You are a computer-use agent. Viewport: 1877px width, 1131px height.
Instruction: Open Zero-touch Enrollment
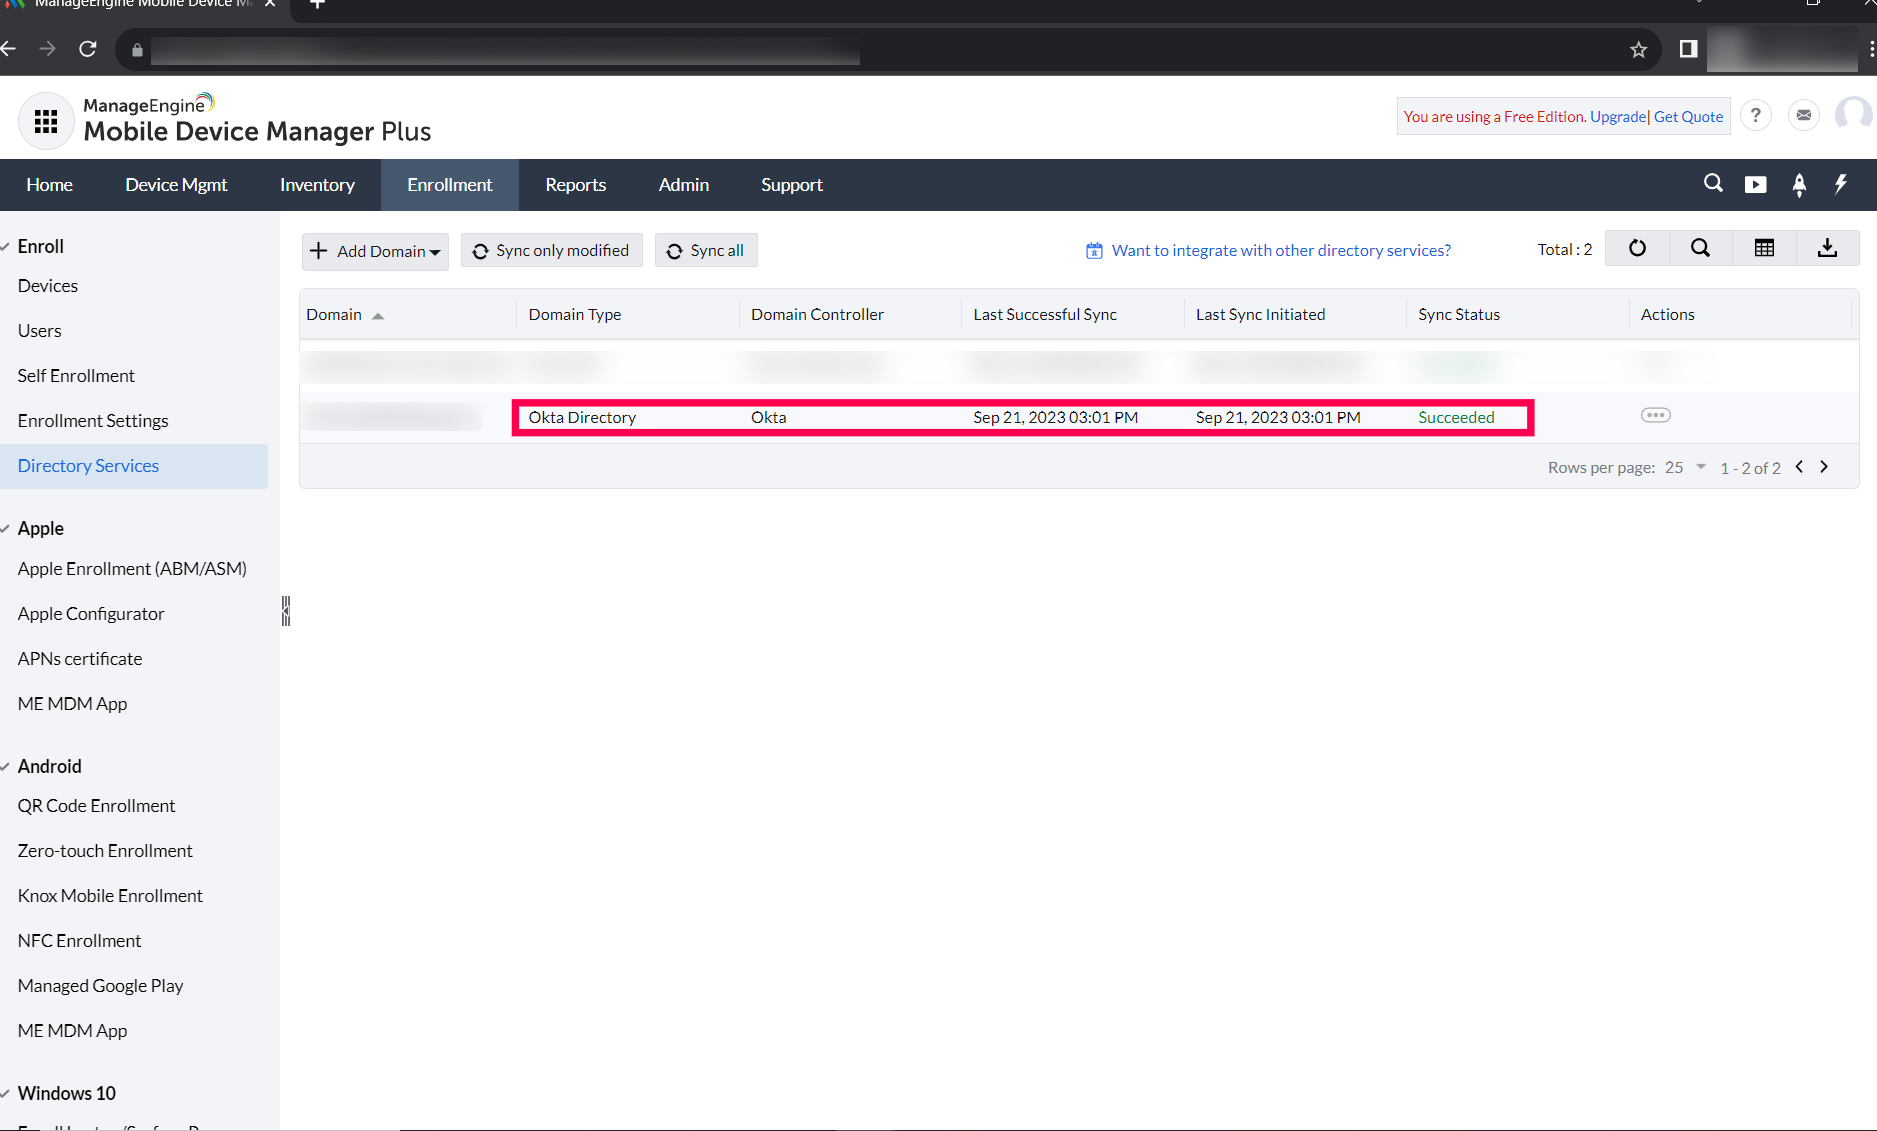click(x=105, y=851)
